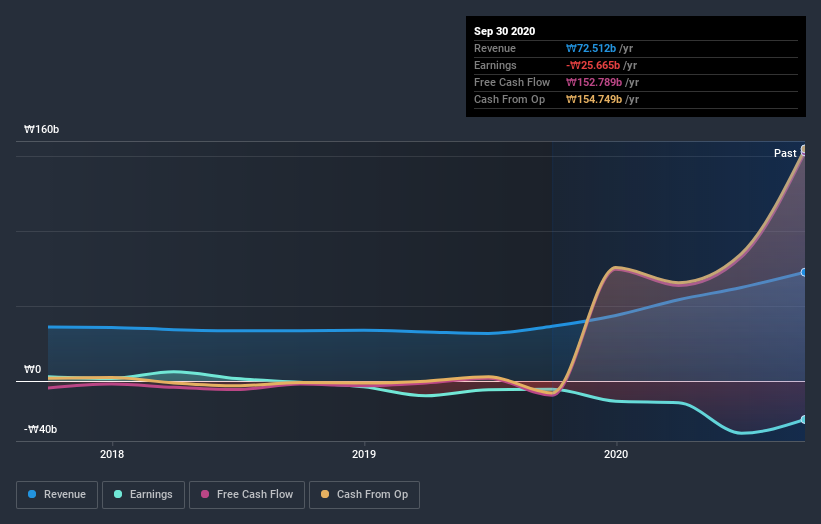Click the ₩160b y-axis label
Viewport: 821px width, 524px height.
[x=41, y=129]
